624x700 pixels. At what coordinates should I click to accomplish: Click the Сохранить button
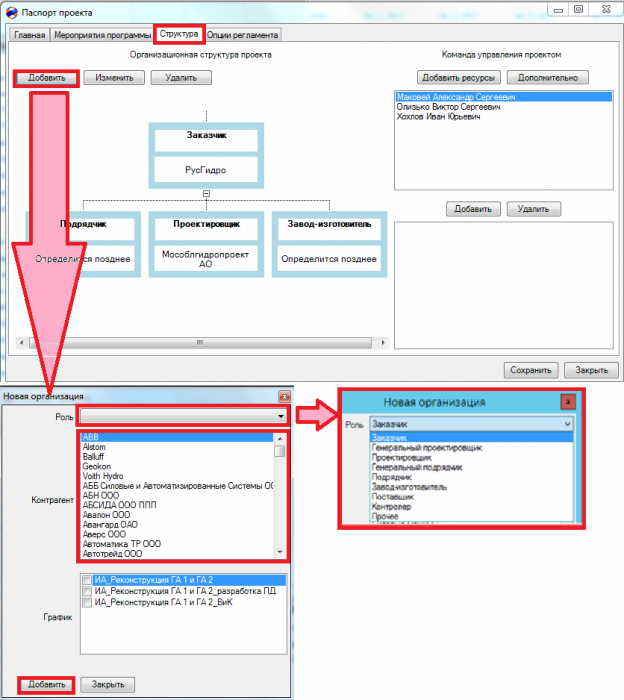(531, 370)
